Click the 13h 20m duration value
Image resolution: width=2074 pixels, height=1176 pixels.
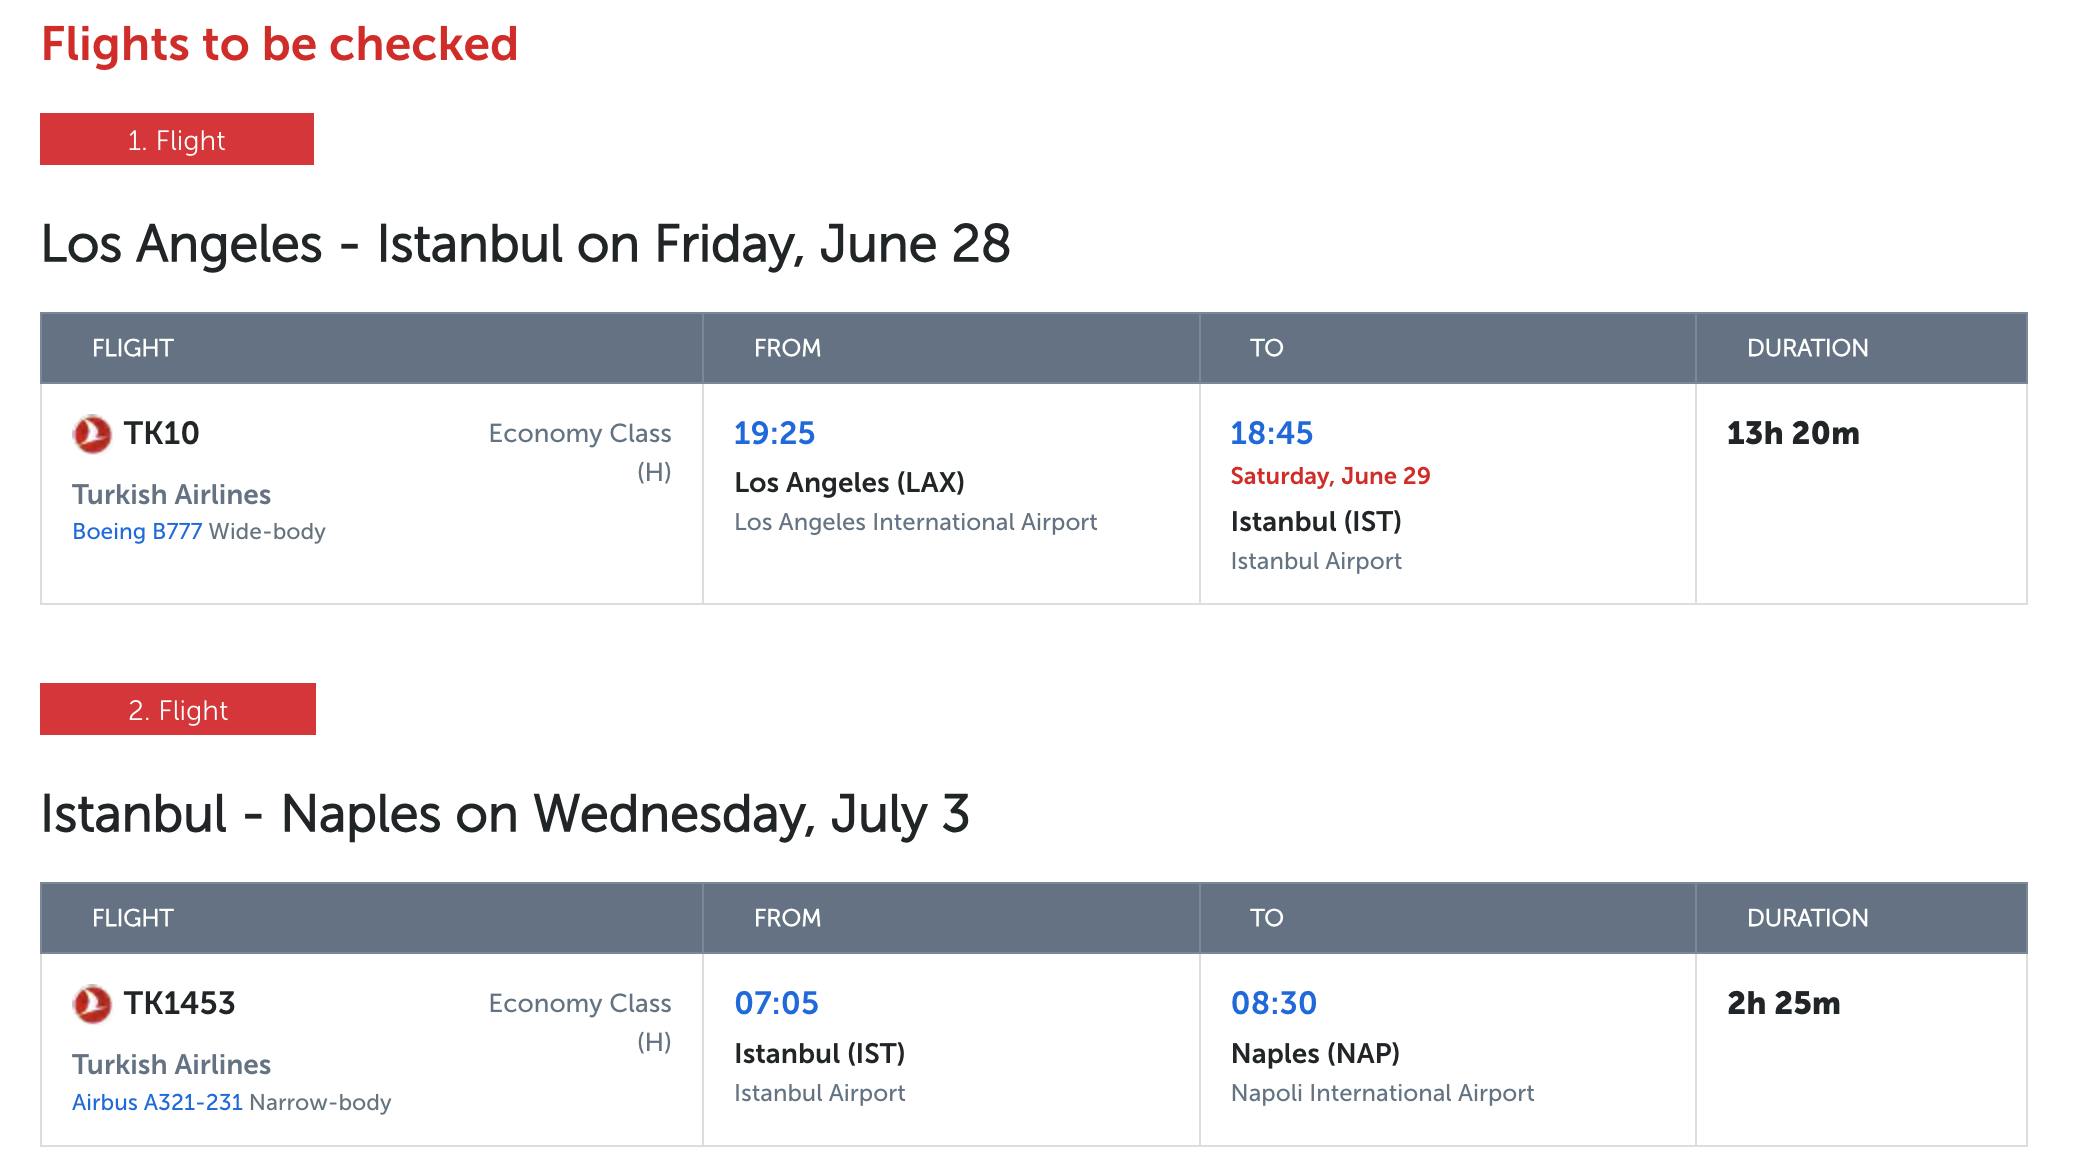coord(1793,433)
